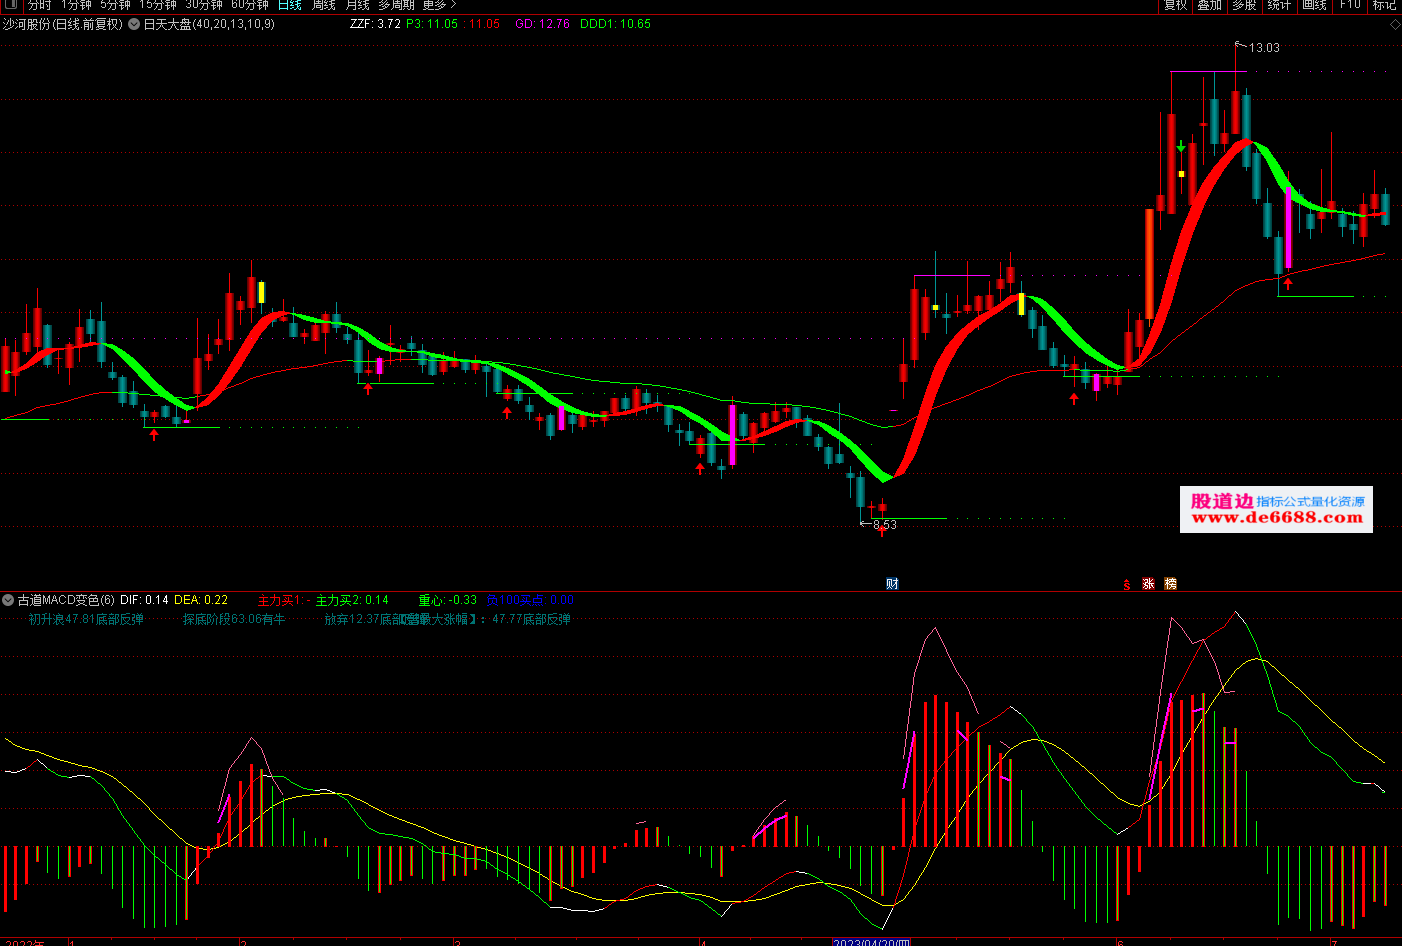Expand the 日天大盘 indicator dropdown arrow
The image size is (1402, 946).
point(134,24)
